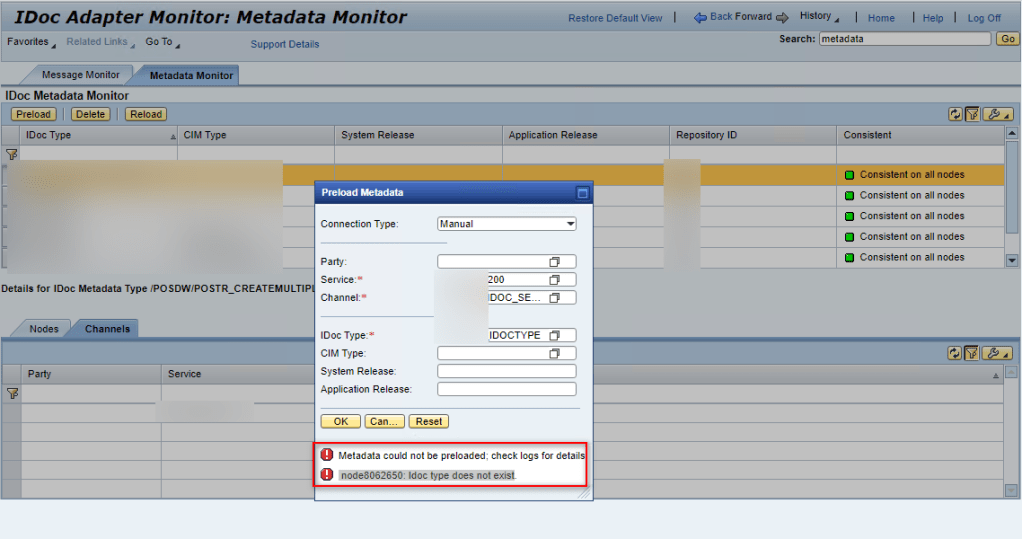1022x539 pixels.
Task: Toggle the filter icon in upper table toolbar
Action: (x=972, y=114)
